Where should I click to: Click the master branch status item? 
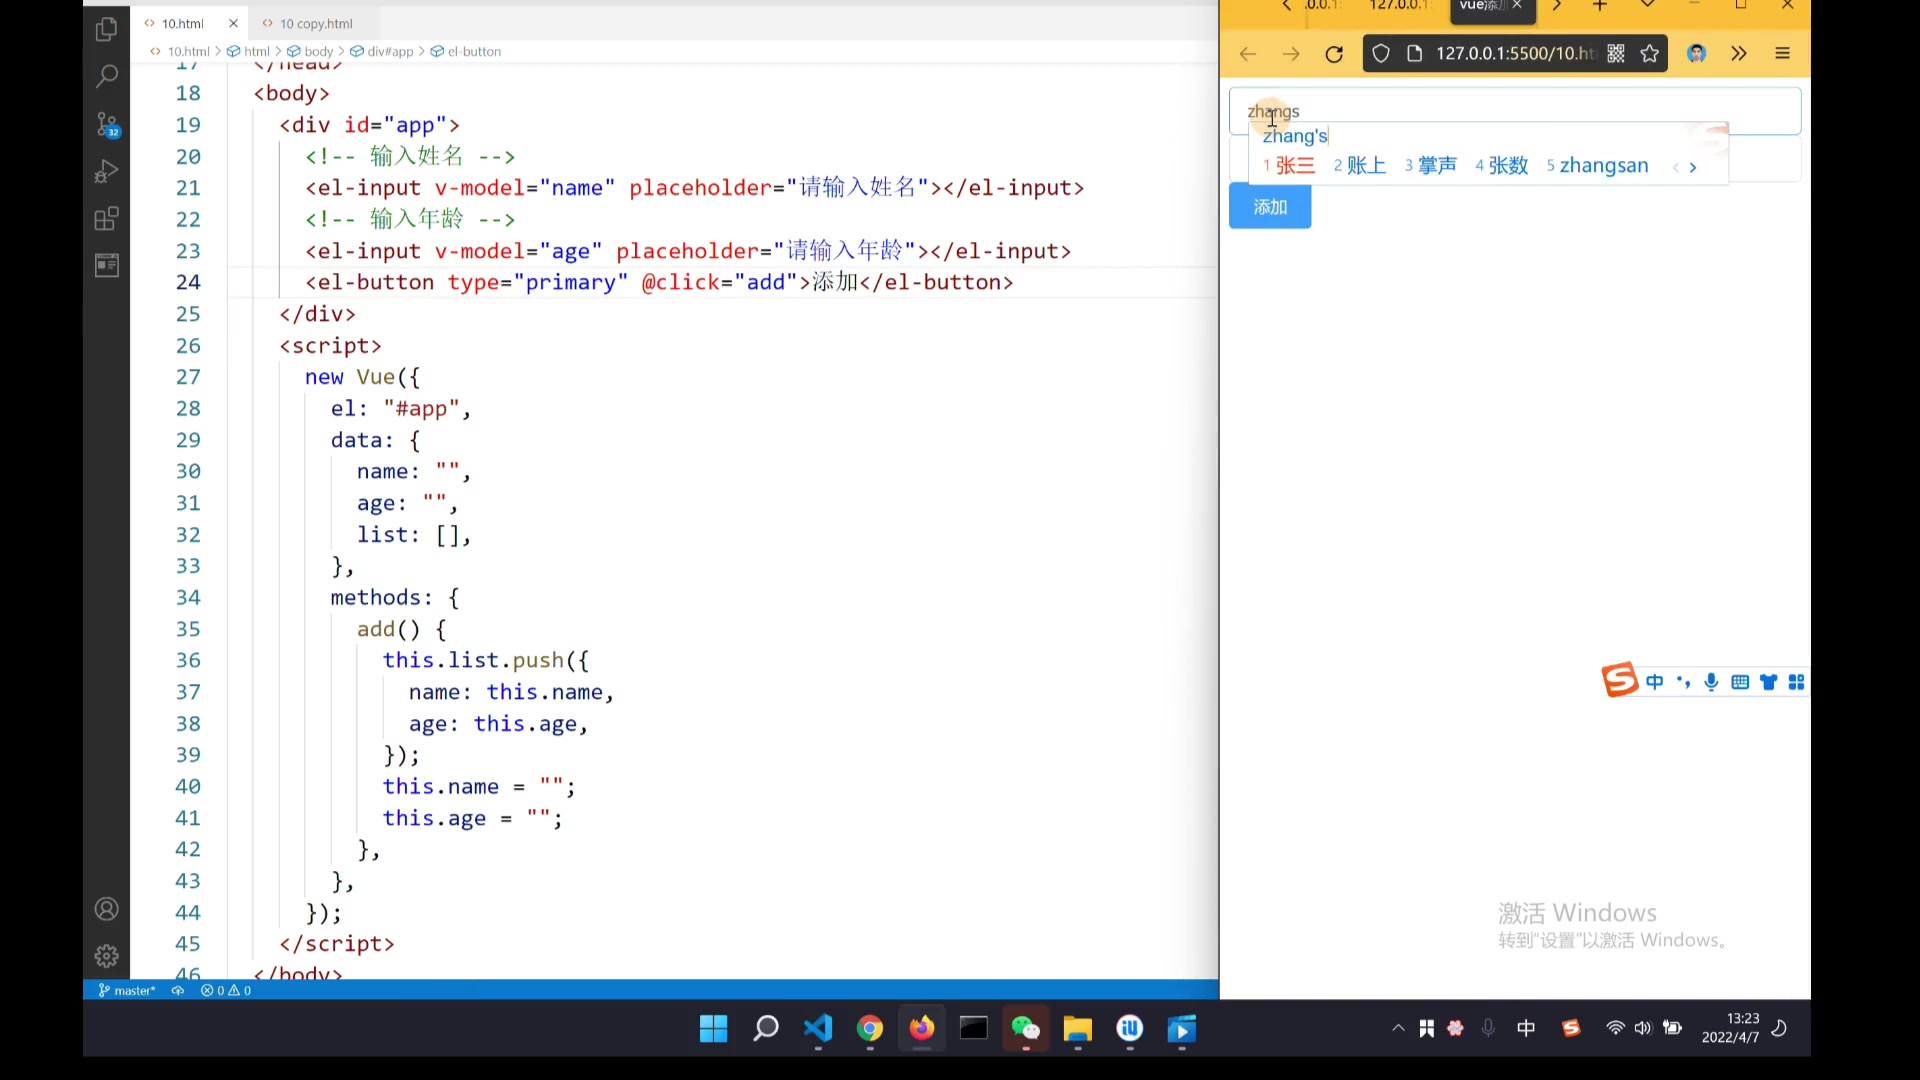point(127,991)
